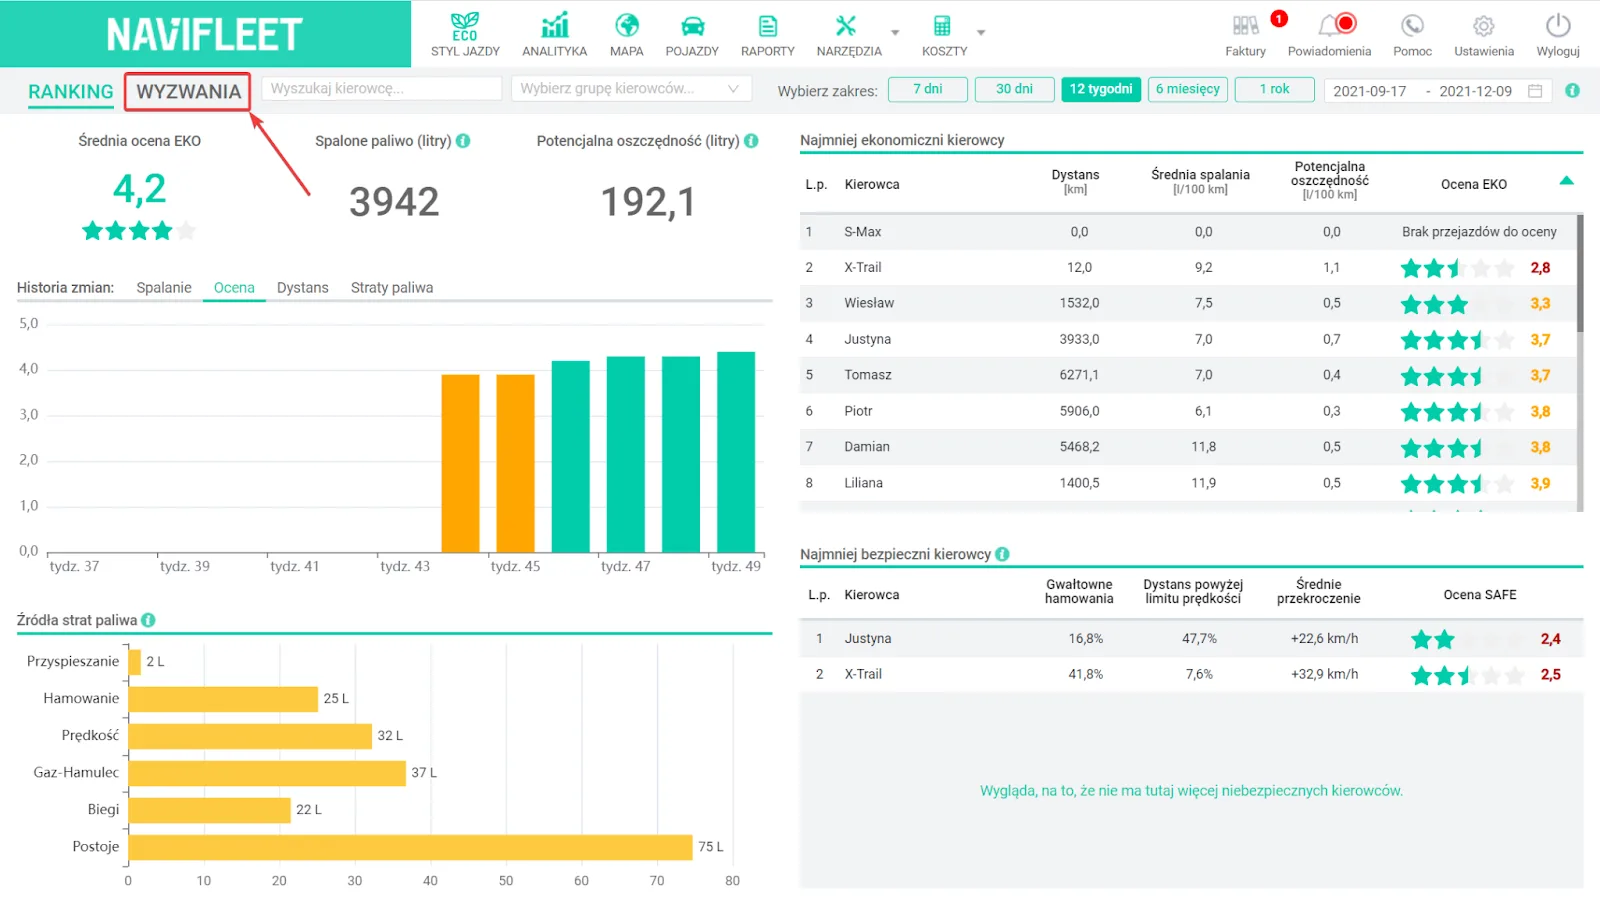Click info icon beside Źródła strat paliwa

[148, 620]
